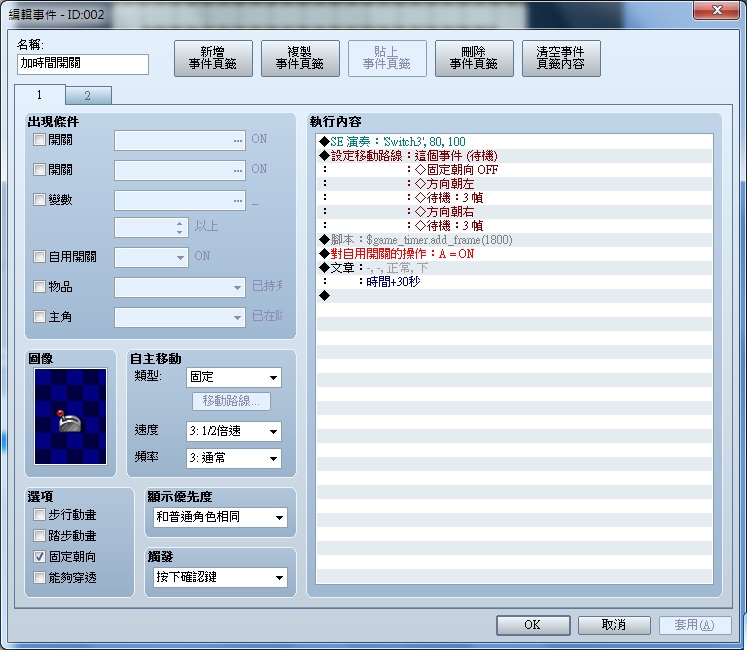Enable the second 開關 condition checkbox
The width and height of the screenshot is (747, 650).
[x=39, y=169]
